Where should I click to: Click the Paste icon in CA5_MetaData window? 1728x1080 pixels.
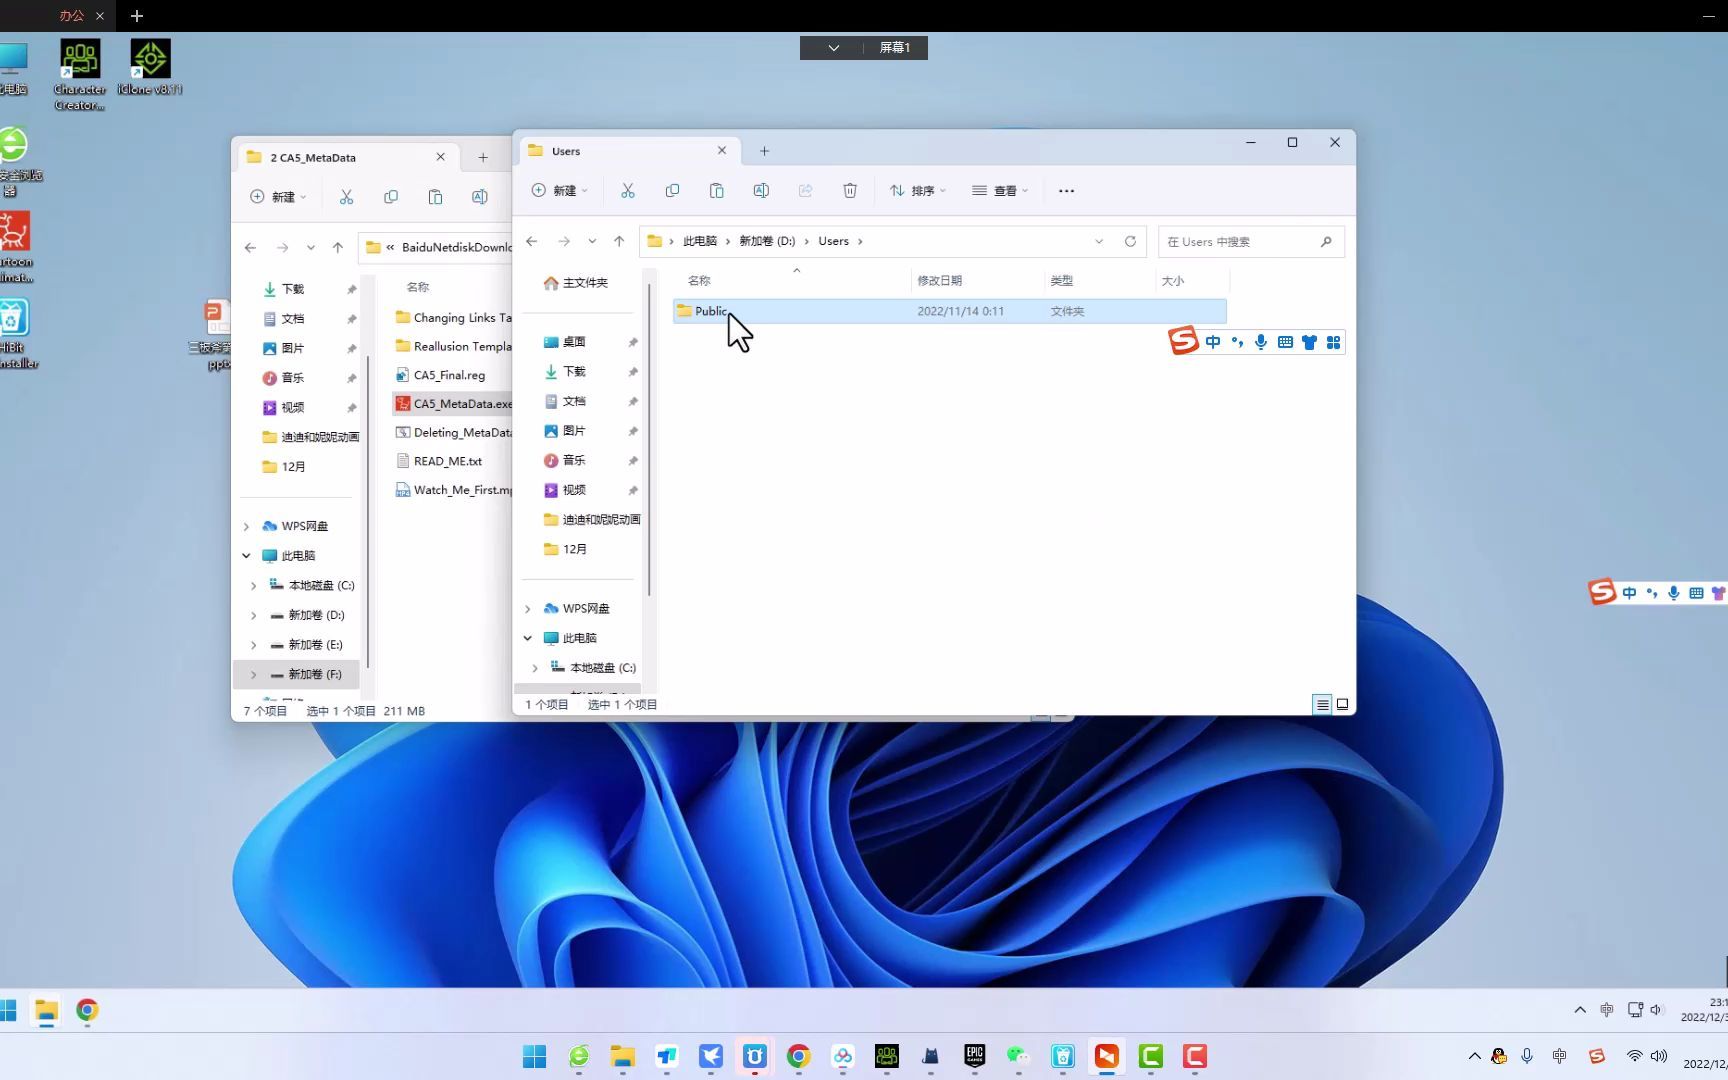point(435,197)
